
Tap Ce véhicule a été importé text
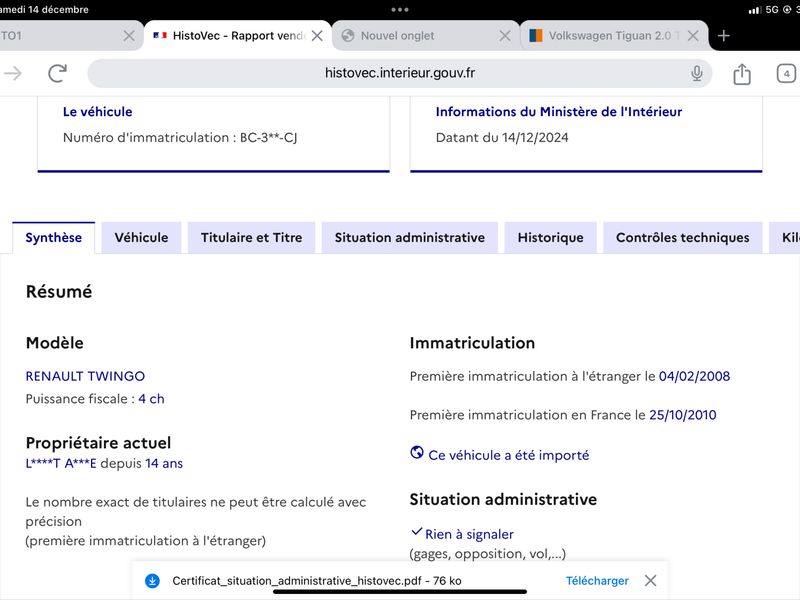tap(509, 455)
